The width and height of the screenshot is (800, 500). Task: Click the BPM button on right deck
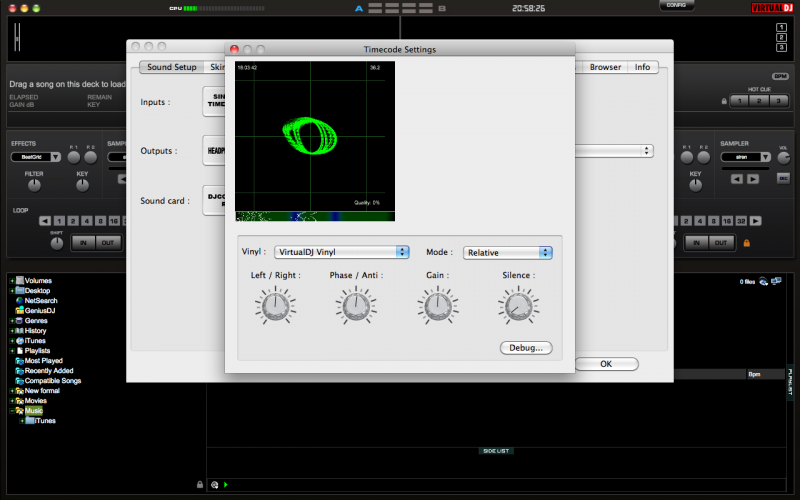click(780, 76)
